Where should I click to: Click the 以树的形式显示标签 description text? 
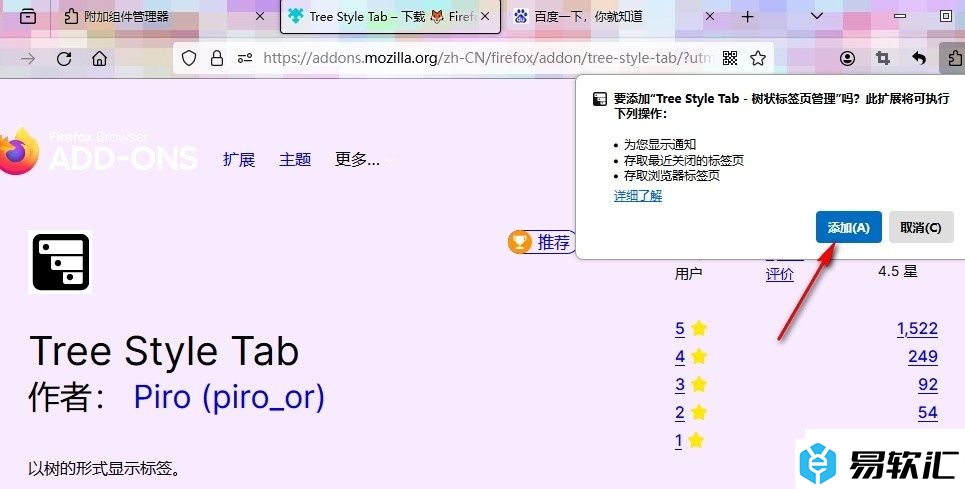(105, 469)
